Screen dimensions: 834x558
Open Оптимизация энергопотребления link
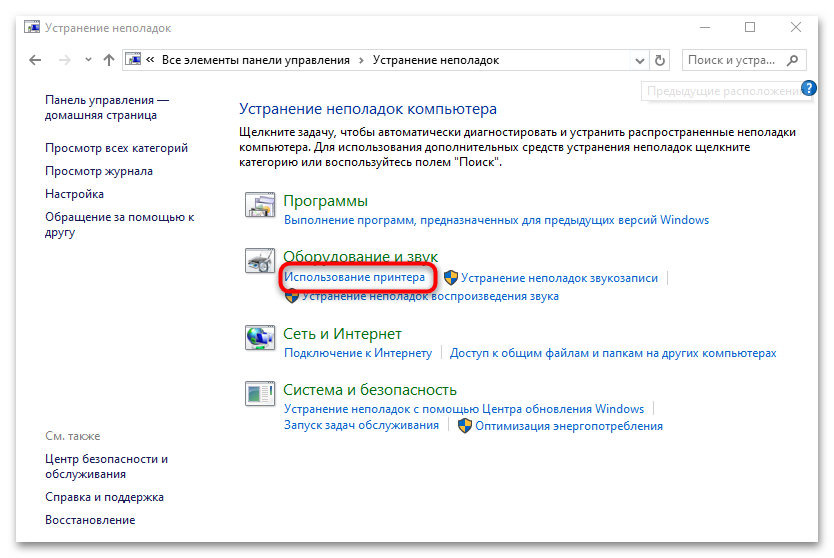point(569,426)
